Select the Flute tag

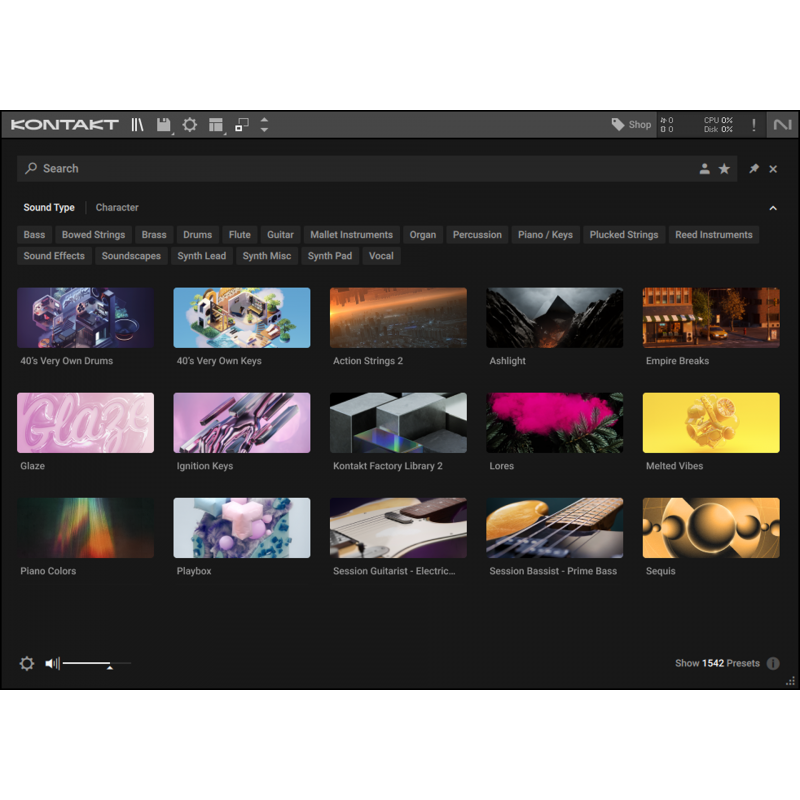coord(240,235)
